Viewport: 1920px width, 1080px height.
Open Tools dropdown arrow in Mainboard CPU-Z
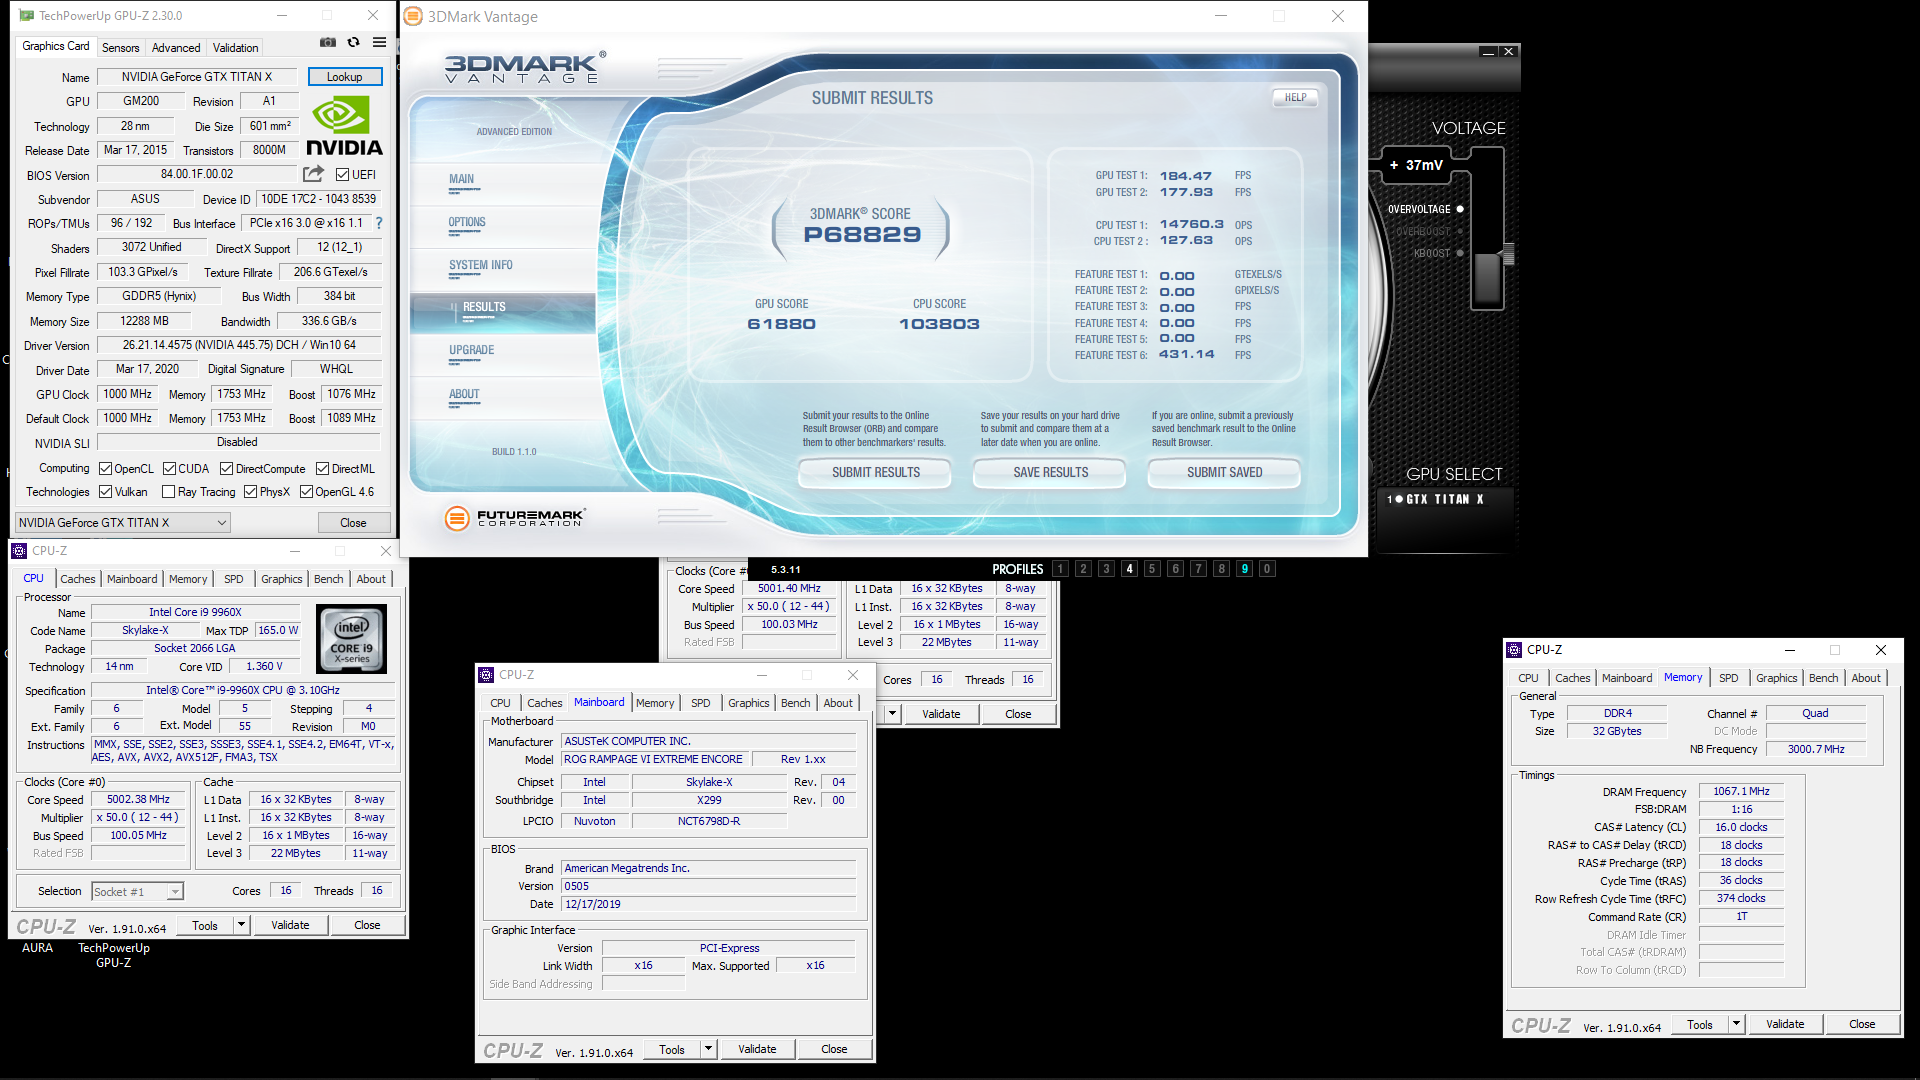click(708, 1049)
